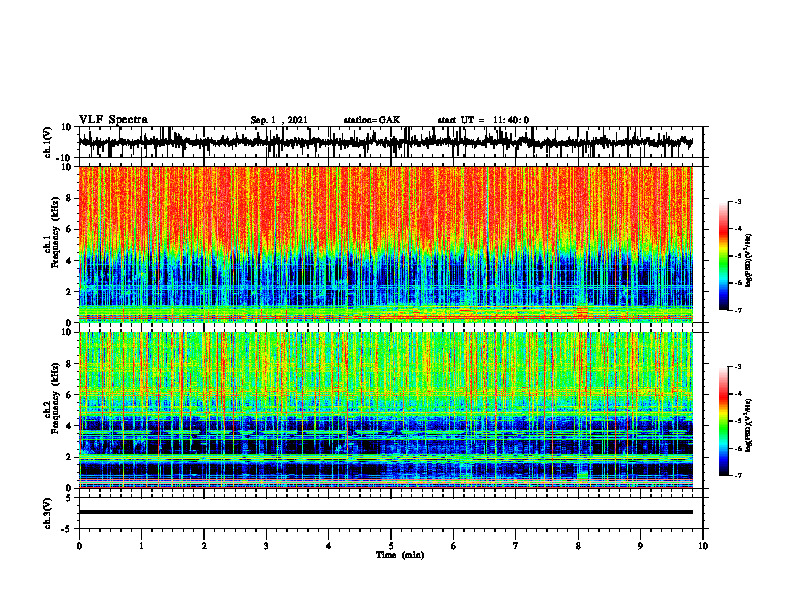
Task: Click the ch.2 colorbar log(PSD) unit label
Action: 748,425
